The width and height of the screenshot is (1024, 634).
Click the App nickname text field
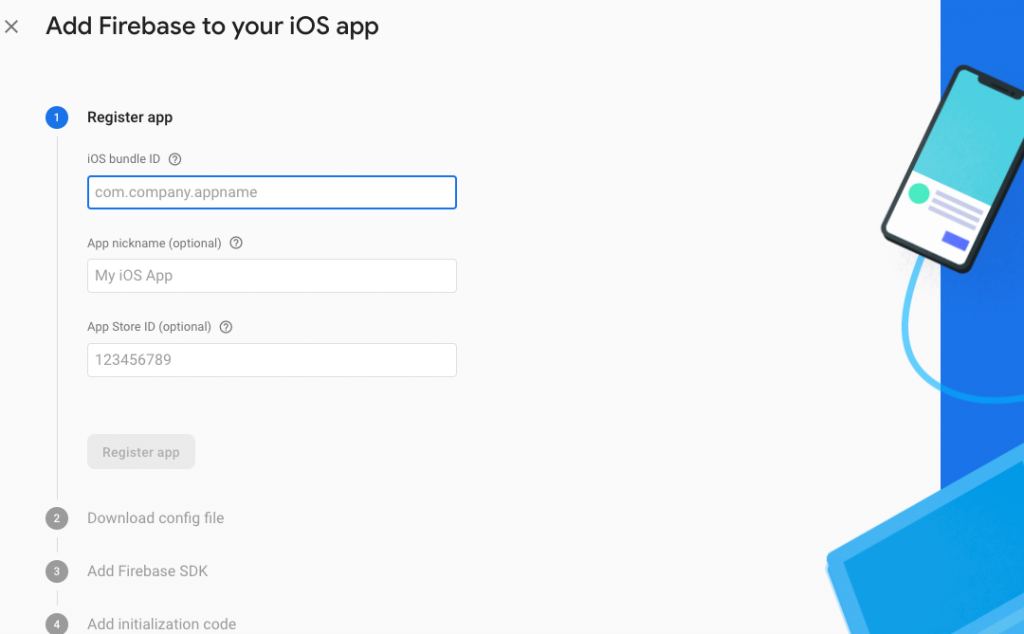click(272, 276)
